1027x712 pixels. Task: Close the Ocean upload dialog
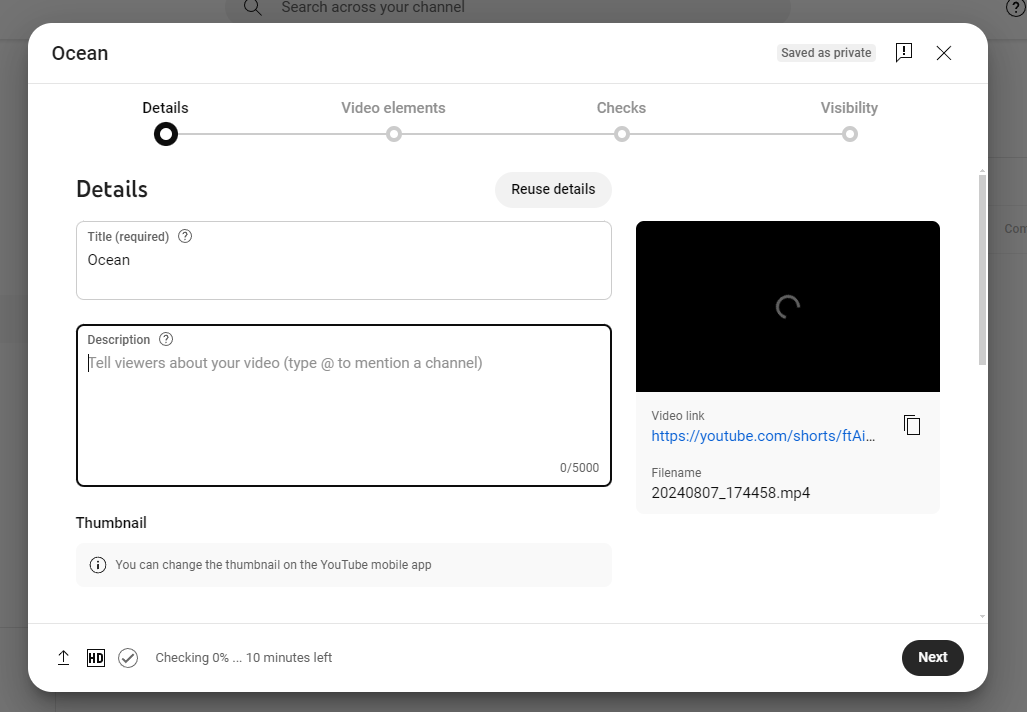coord(944,53)
